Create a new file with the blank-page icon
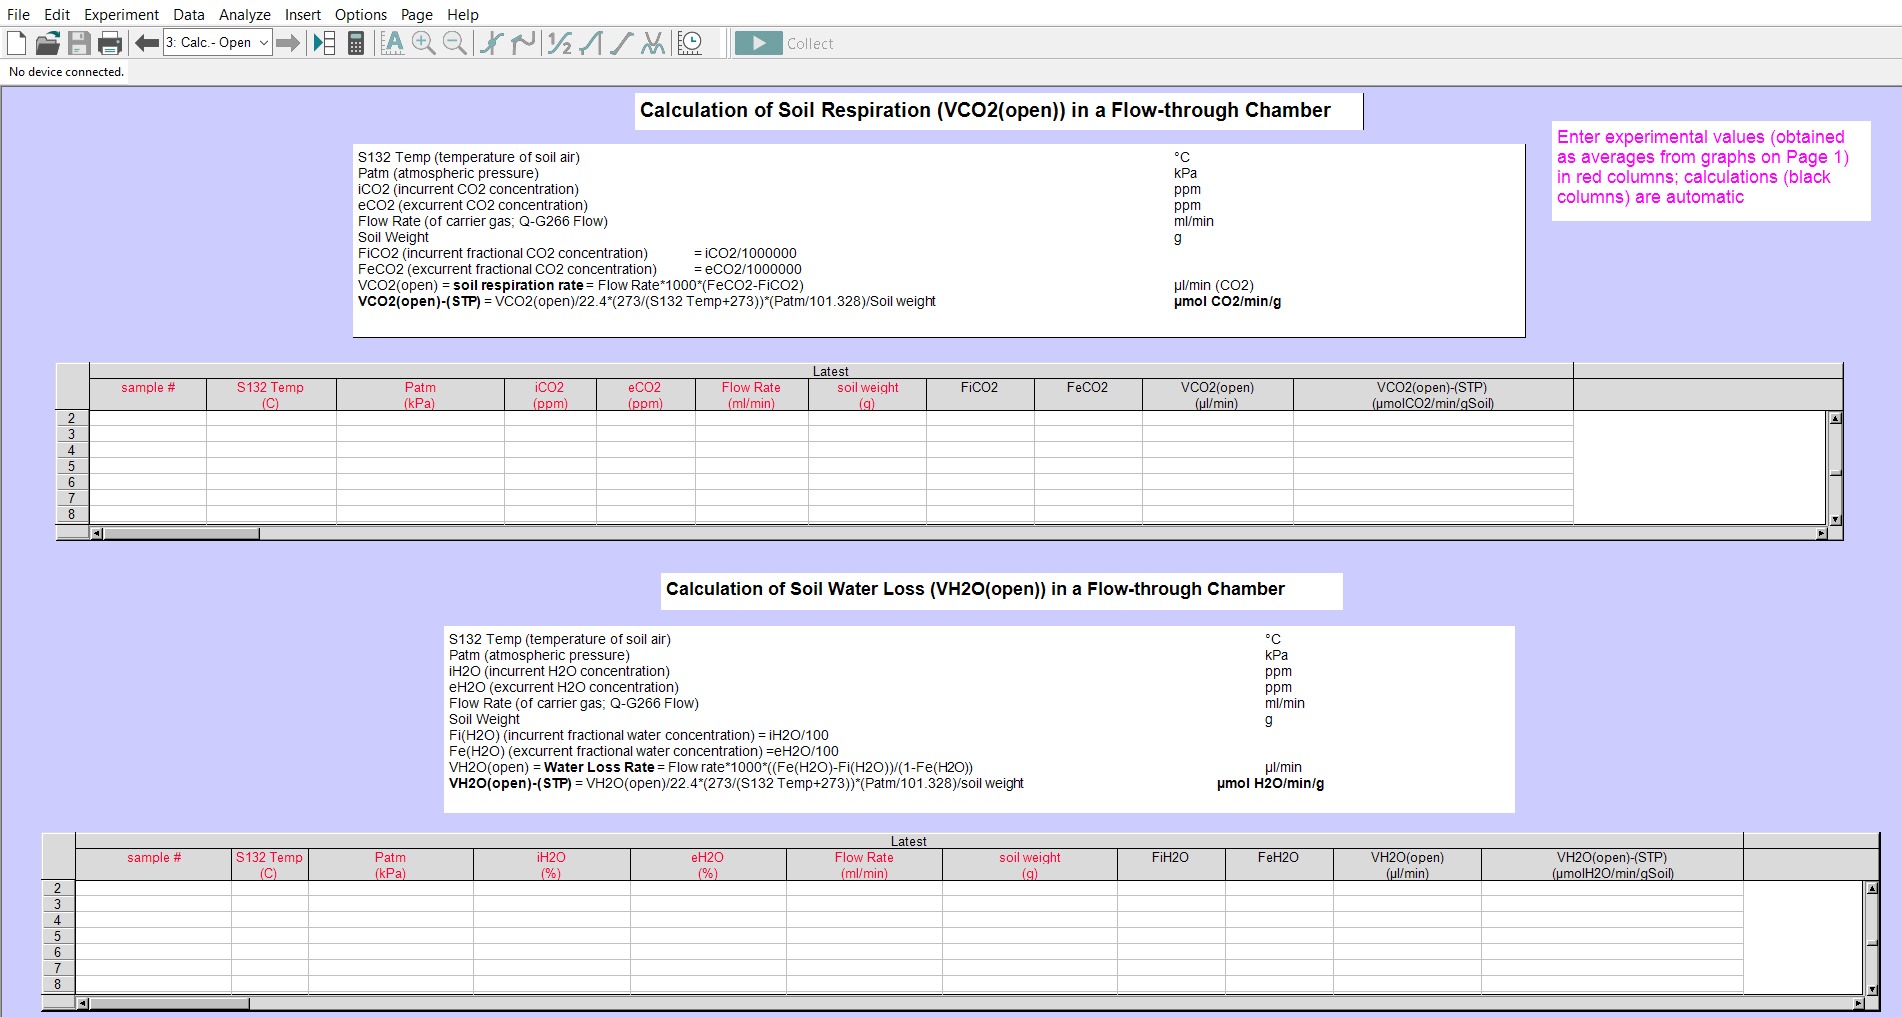Image resolution: width=1902 pixels, height=1017 pixels. tap(17, 43)
